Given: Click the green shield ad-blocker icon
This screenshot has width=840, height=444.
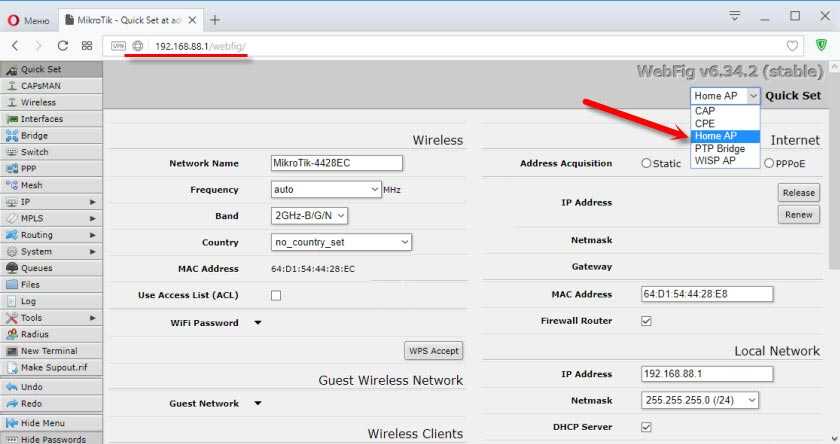Looking at the screenshot, I should point(821,46).
